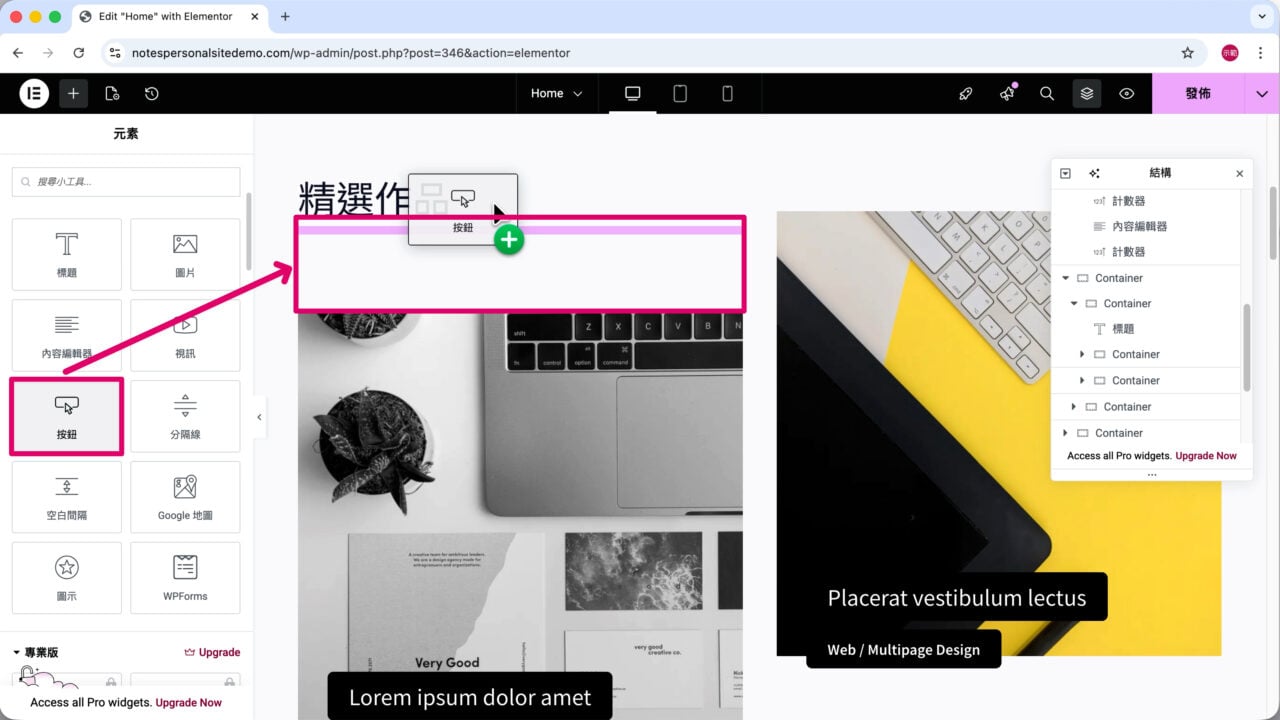Click the rocket launch icon

966,93
